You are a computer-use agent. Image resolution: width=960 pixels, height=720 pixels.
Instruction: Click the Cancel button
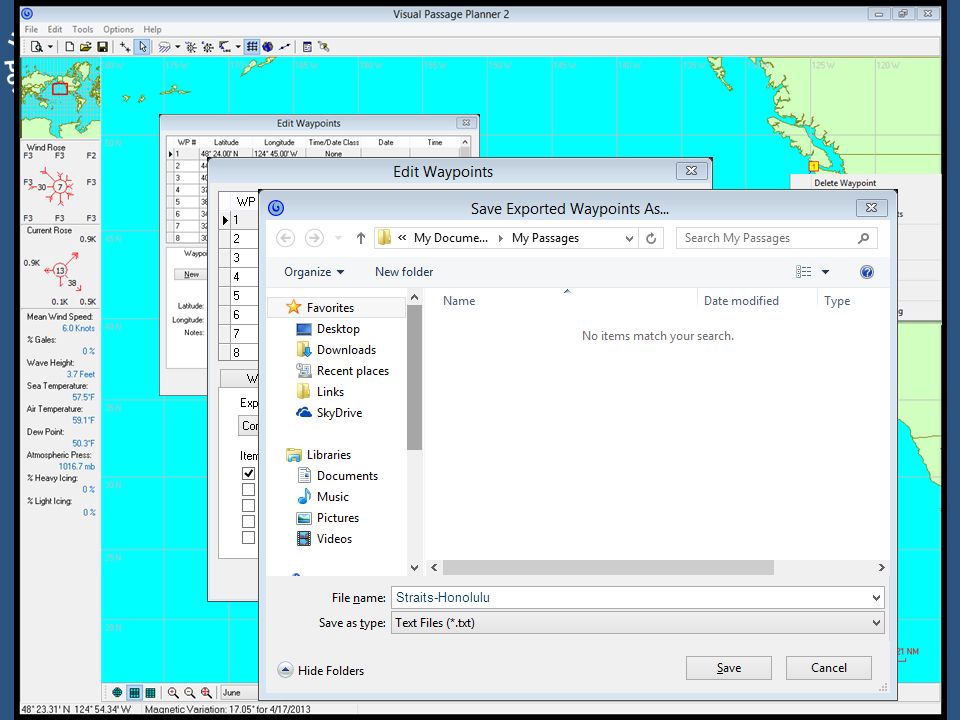(x=828, y=668)
